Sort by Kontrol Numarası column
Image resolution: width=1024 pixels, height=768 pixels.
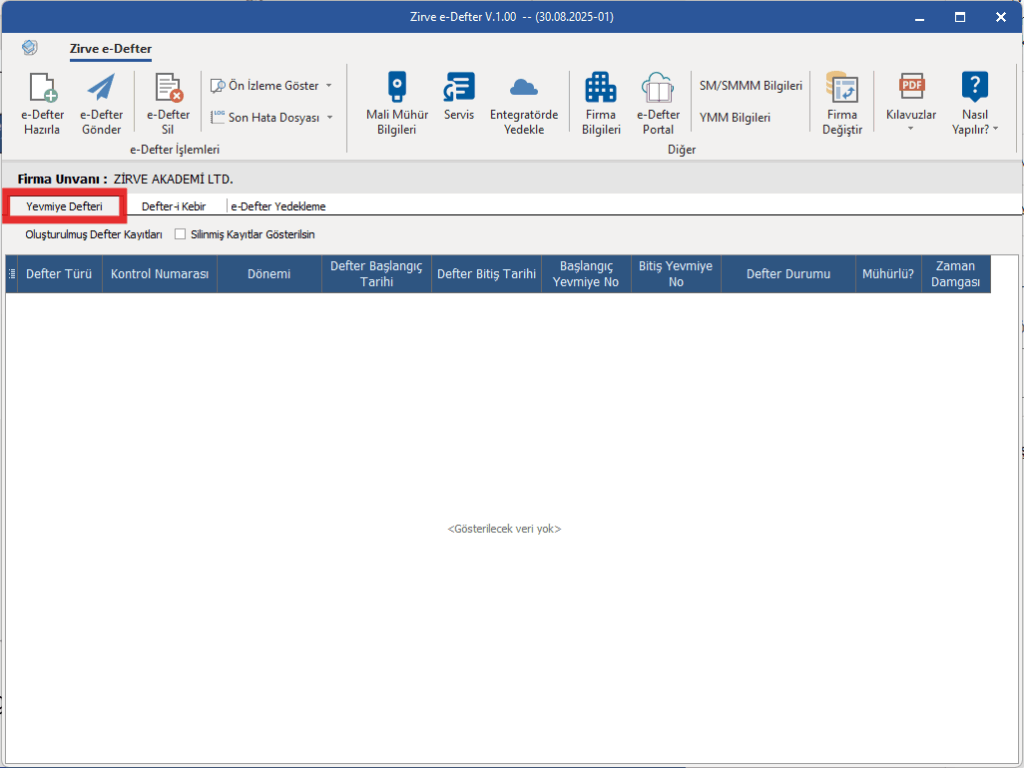point(159,274)
